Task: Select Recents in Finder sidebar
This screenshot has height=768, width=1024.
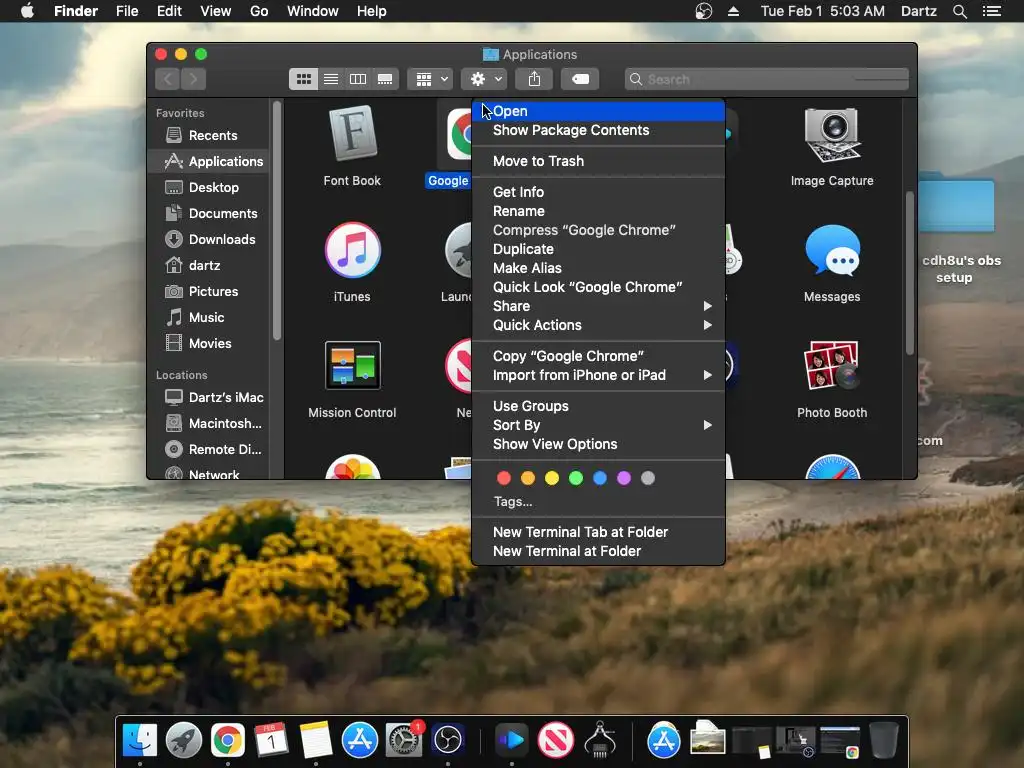Action: click(x=209, y=135)
